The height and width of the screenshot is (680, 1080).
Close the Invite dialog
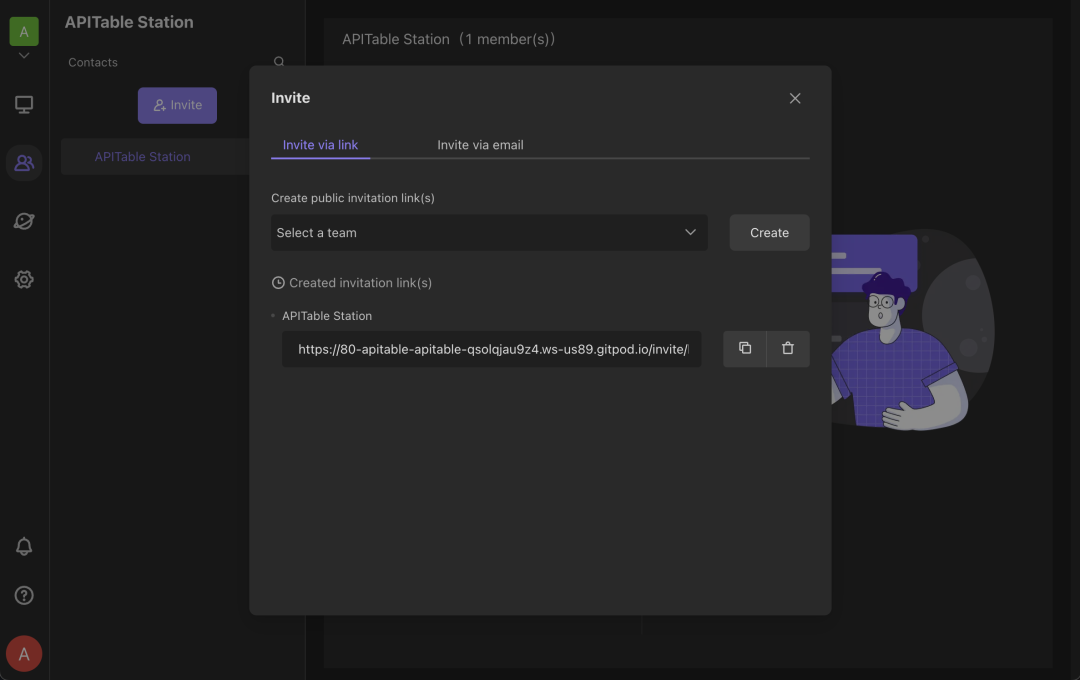(795, 99)
